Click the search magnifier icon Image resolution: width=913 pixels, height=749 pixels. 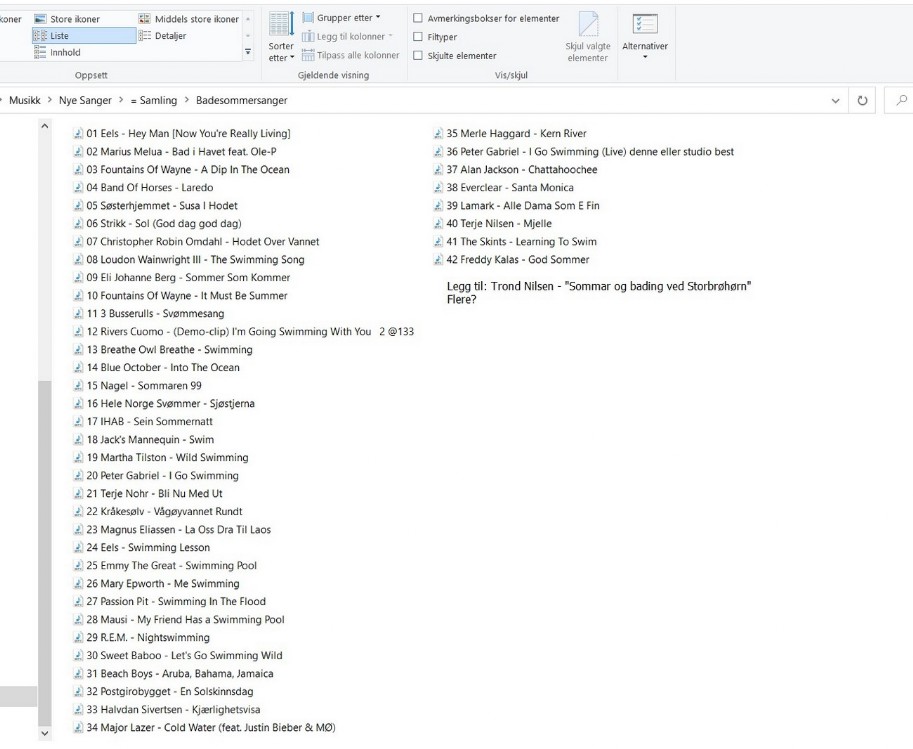point(902,100)
